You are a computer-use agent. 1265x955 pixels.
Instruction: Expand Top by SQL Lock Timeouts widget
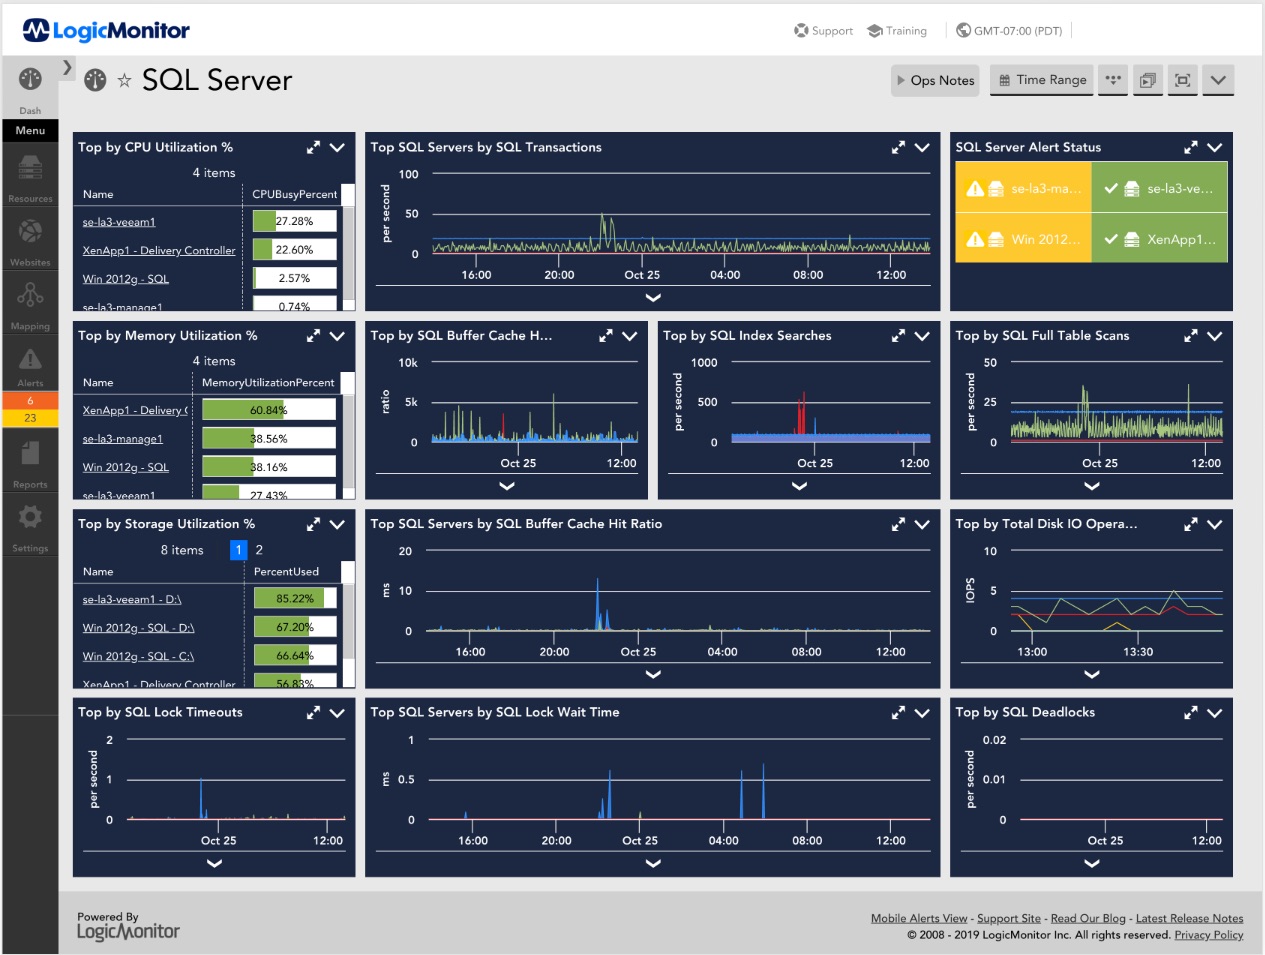313,713
